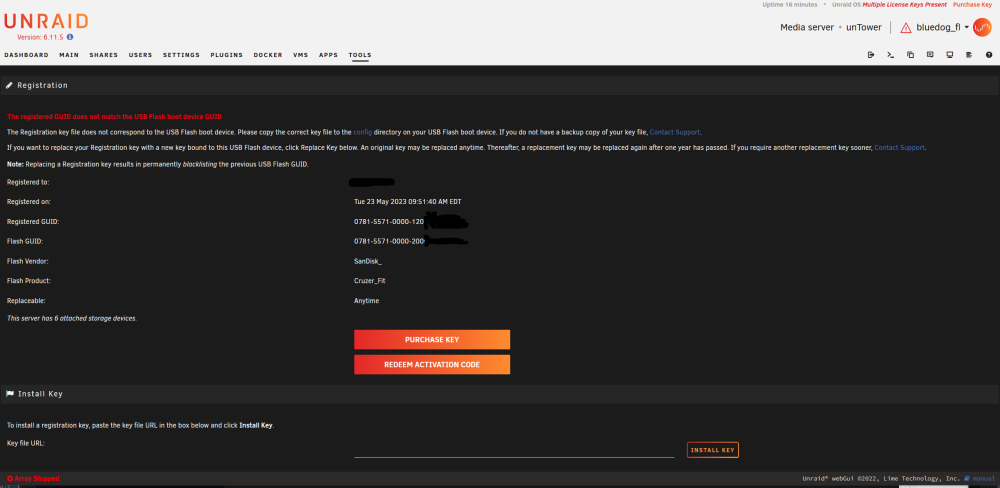Click the feedback speech bubble icon
1000x488 pixels.
(x=930, y=55)
